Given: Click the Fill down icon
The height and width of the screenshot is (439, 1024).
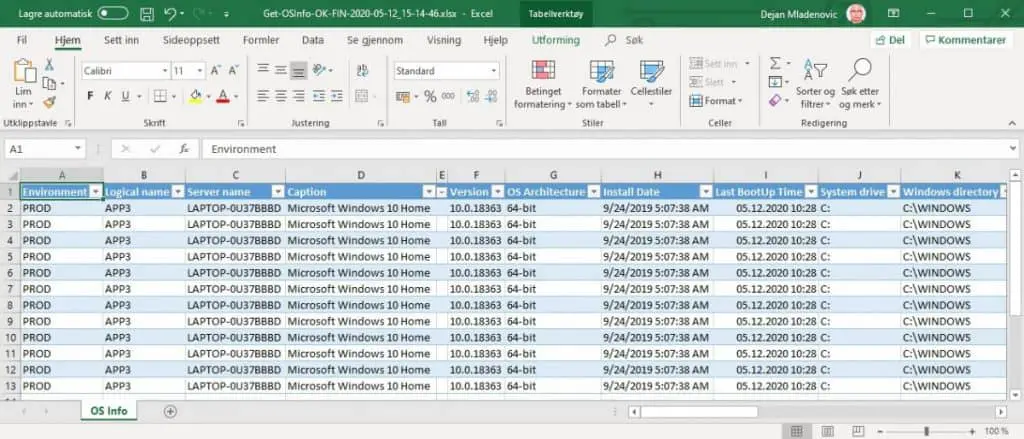Looking at the screenshot, I should 775,82.
